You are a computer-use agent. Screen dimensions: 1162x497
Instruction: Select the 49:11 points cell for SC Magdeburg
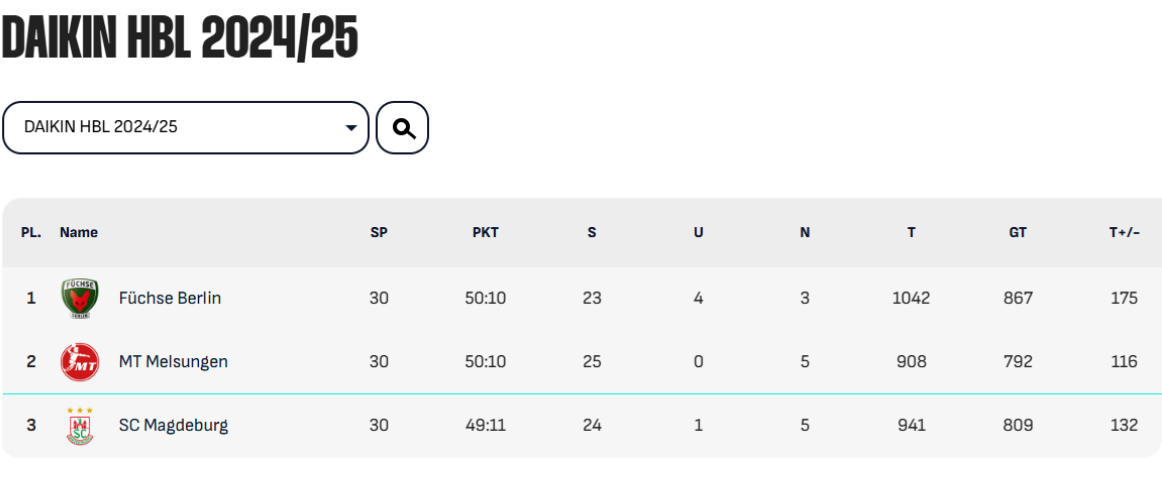coord(485,426)
